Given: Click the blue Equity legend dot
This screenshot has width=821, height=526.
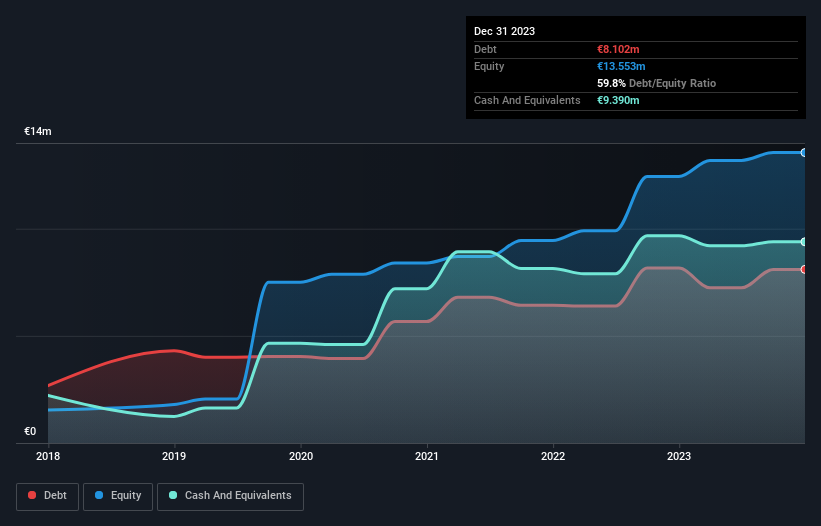Looking at the screenshot, I should [99, 495].
